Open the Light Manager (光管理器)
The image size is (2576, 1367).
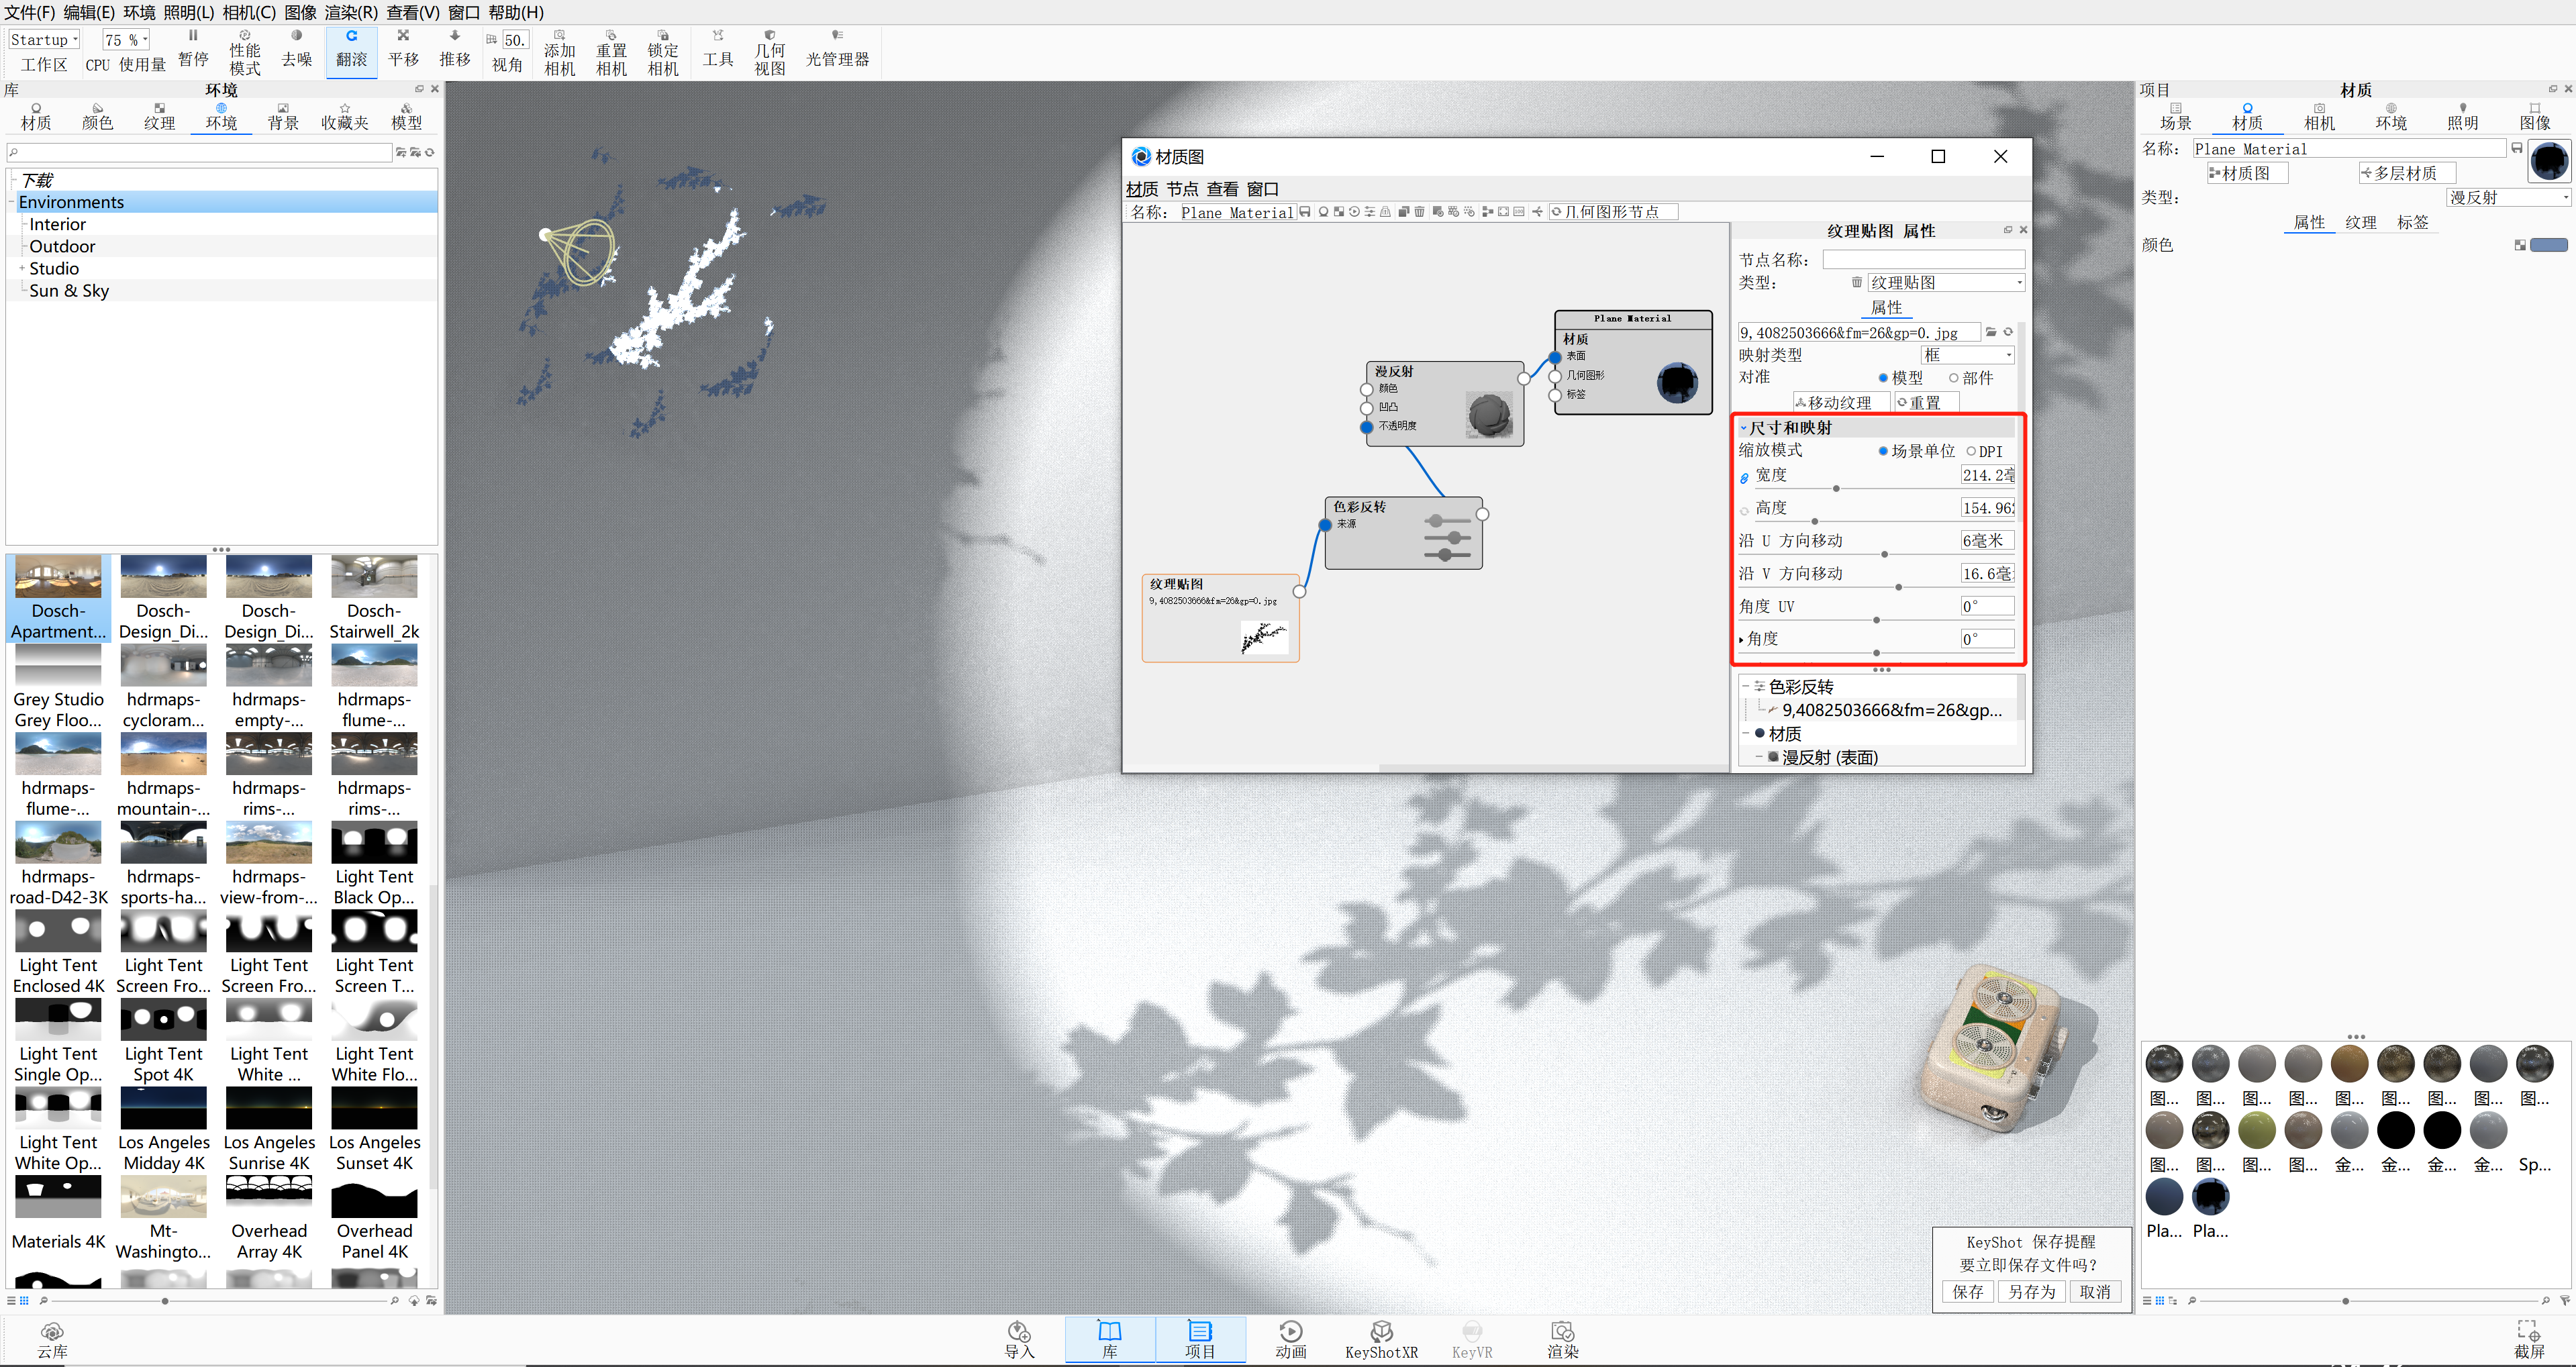[x=837, y=50]
